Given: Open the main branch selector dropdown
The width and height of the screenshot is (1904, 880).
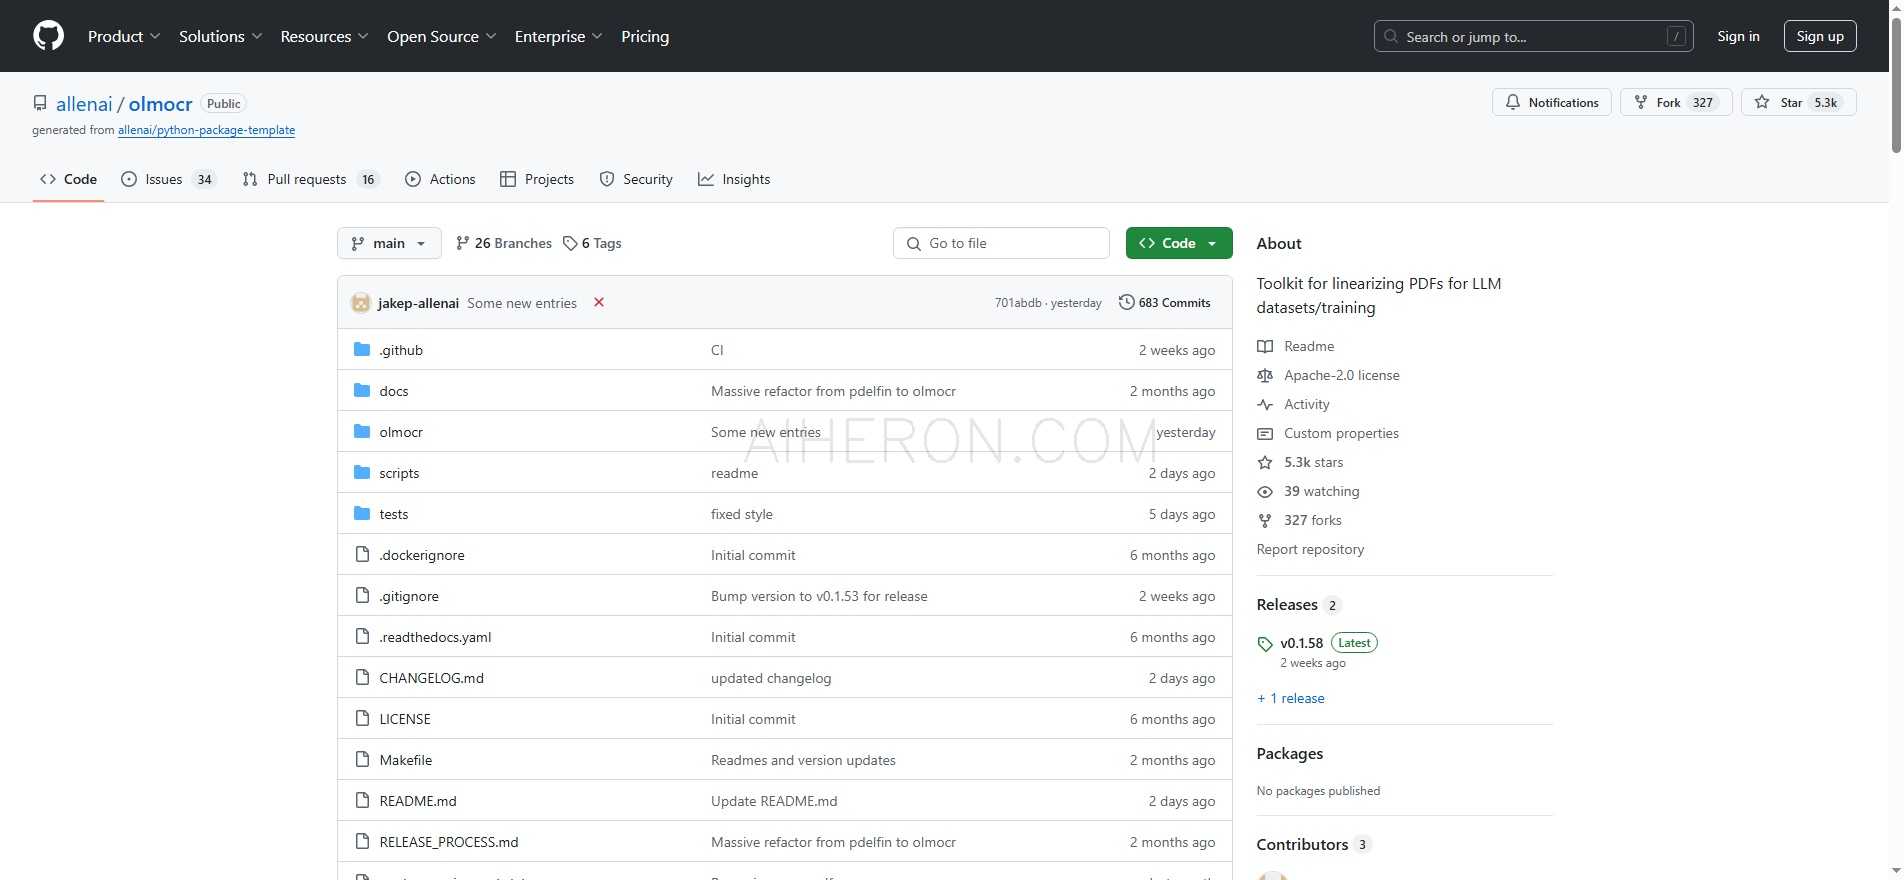Looking at the screenshot, I should (x=389, y=243).
